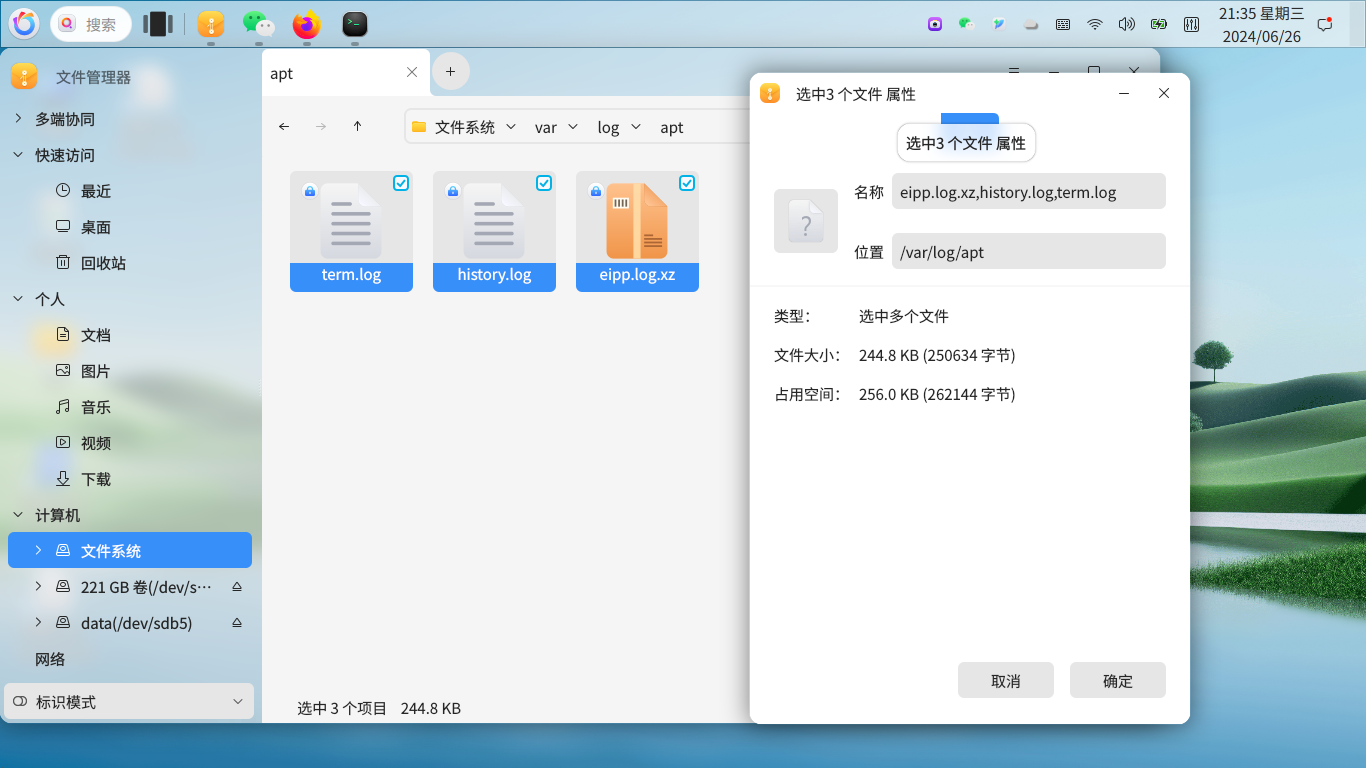This screenshot has height=768, width=1366.
Task: Expand the data(/dev/sdb5) tree node
Action: 38,623
